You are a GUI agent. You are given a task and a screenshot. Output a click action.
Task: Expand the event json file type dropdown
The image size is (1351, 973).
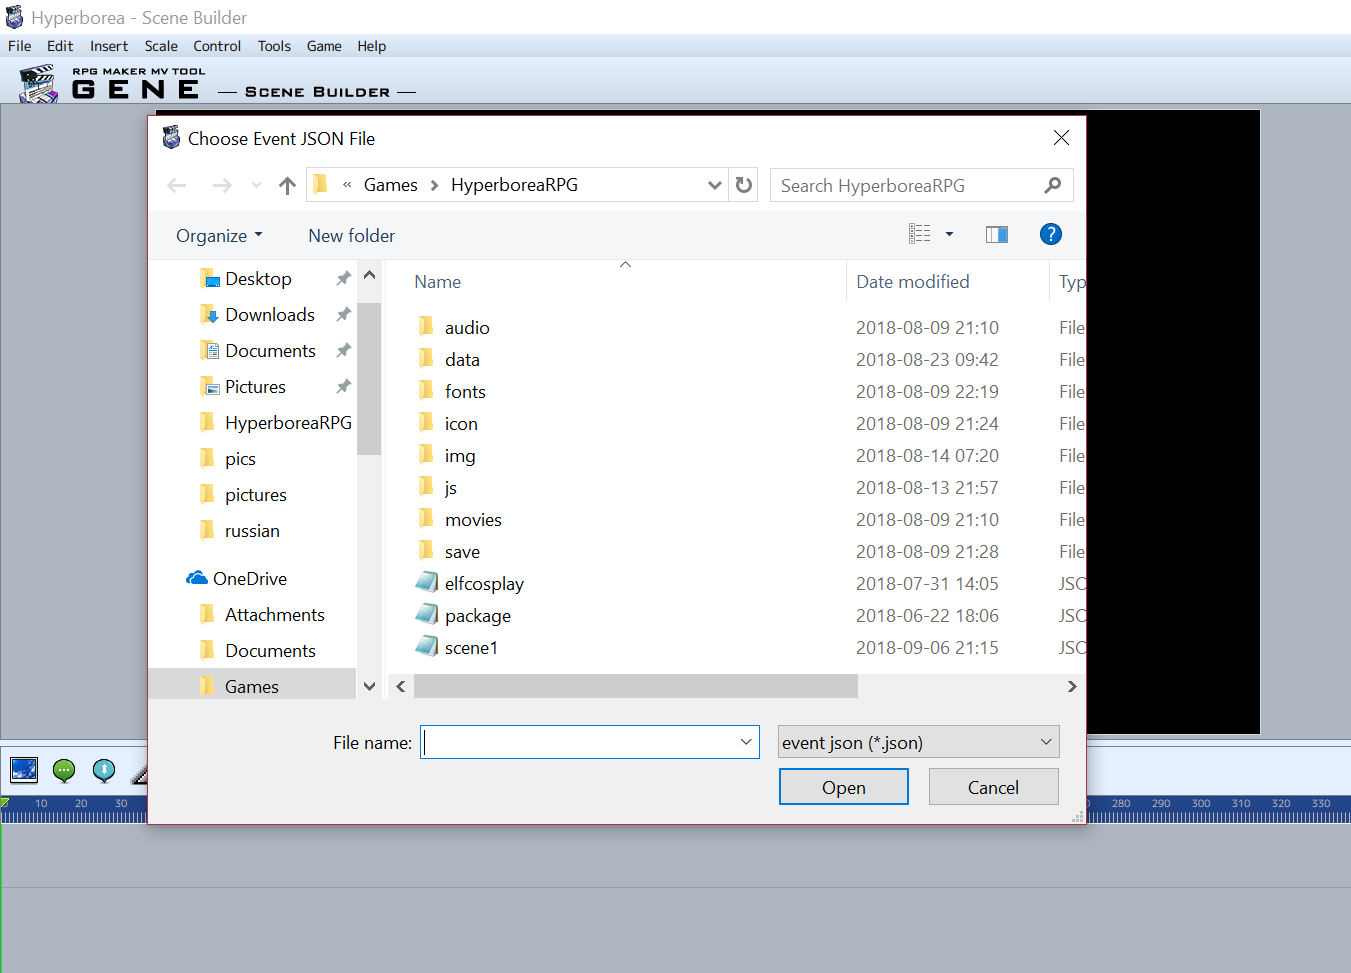click(1045, 742)
